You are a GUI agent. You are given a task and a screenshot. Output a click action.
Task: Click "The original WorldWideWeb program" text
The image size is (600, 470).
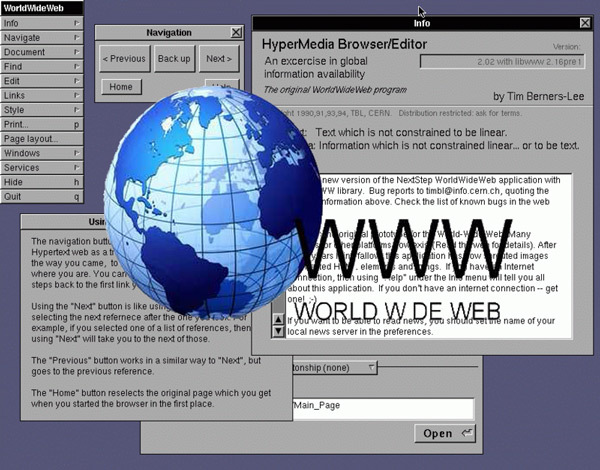(335, 90)
